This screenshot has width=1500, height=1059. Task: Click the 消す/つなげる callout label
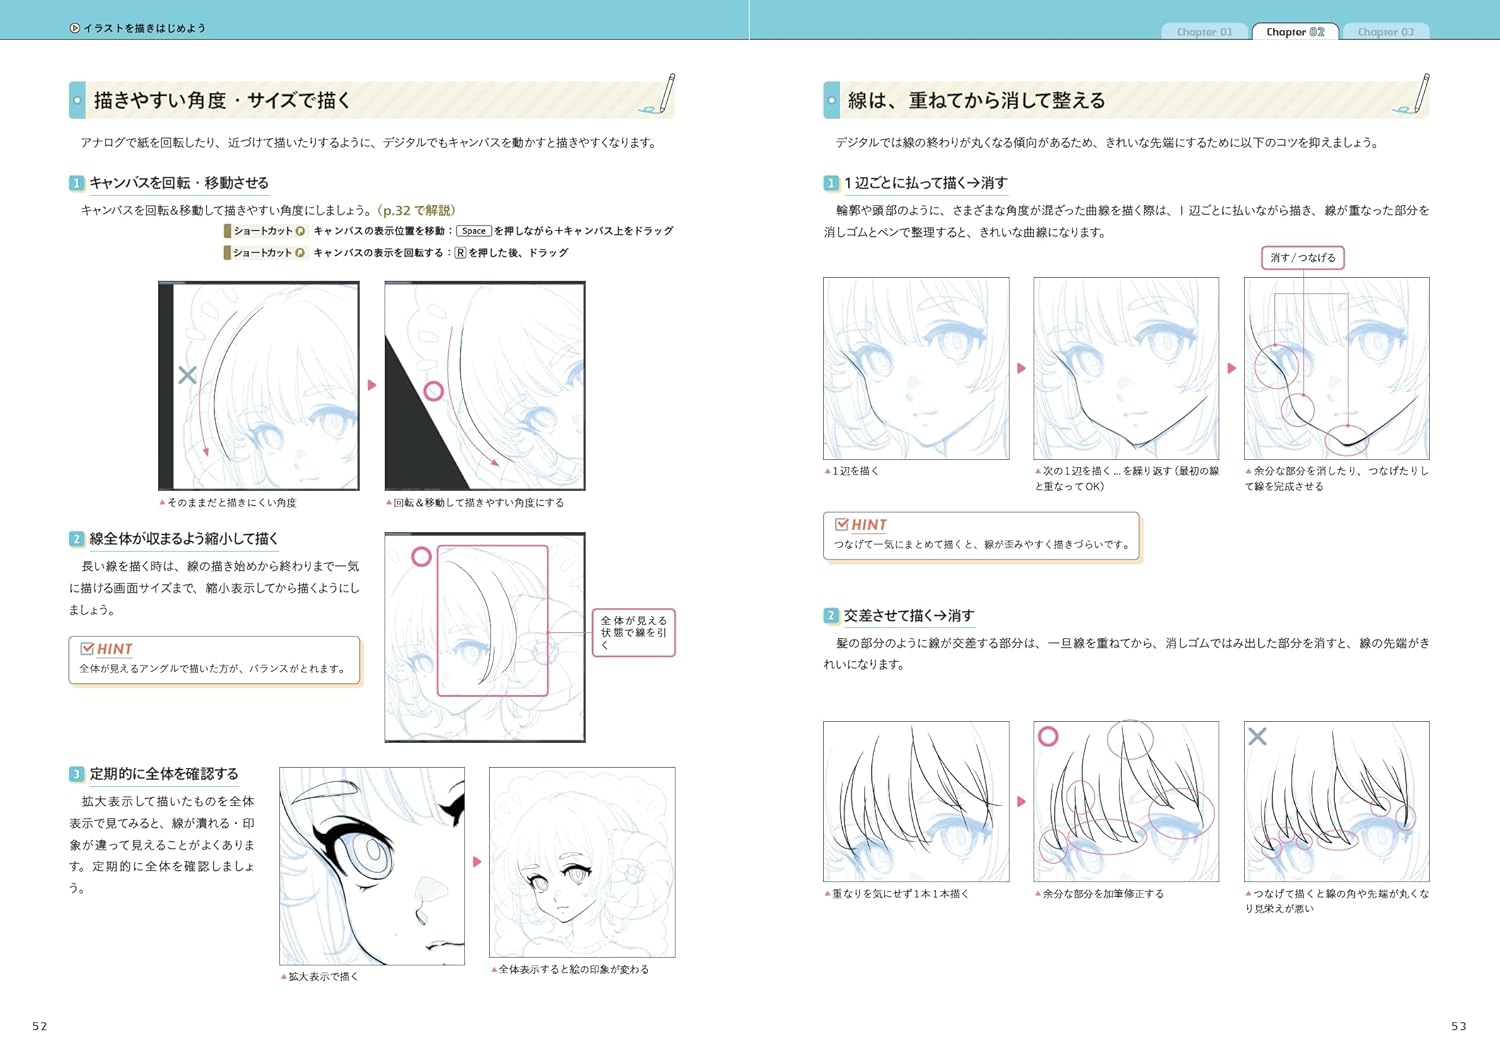[1302, 258]
